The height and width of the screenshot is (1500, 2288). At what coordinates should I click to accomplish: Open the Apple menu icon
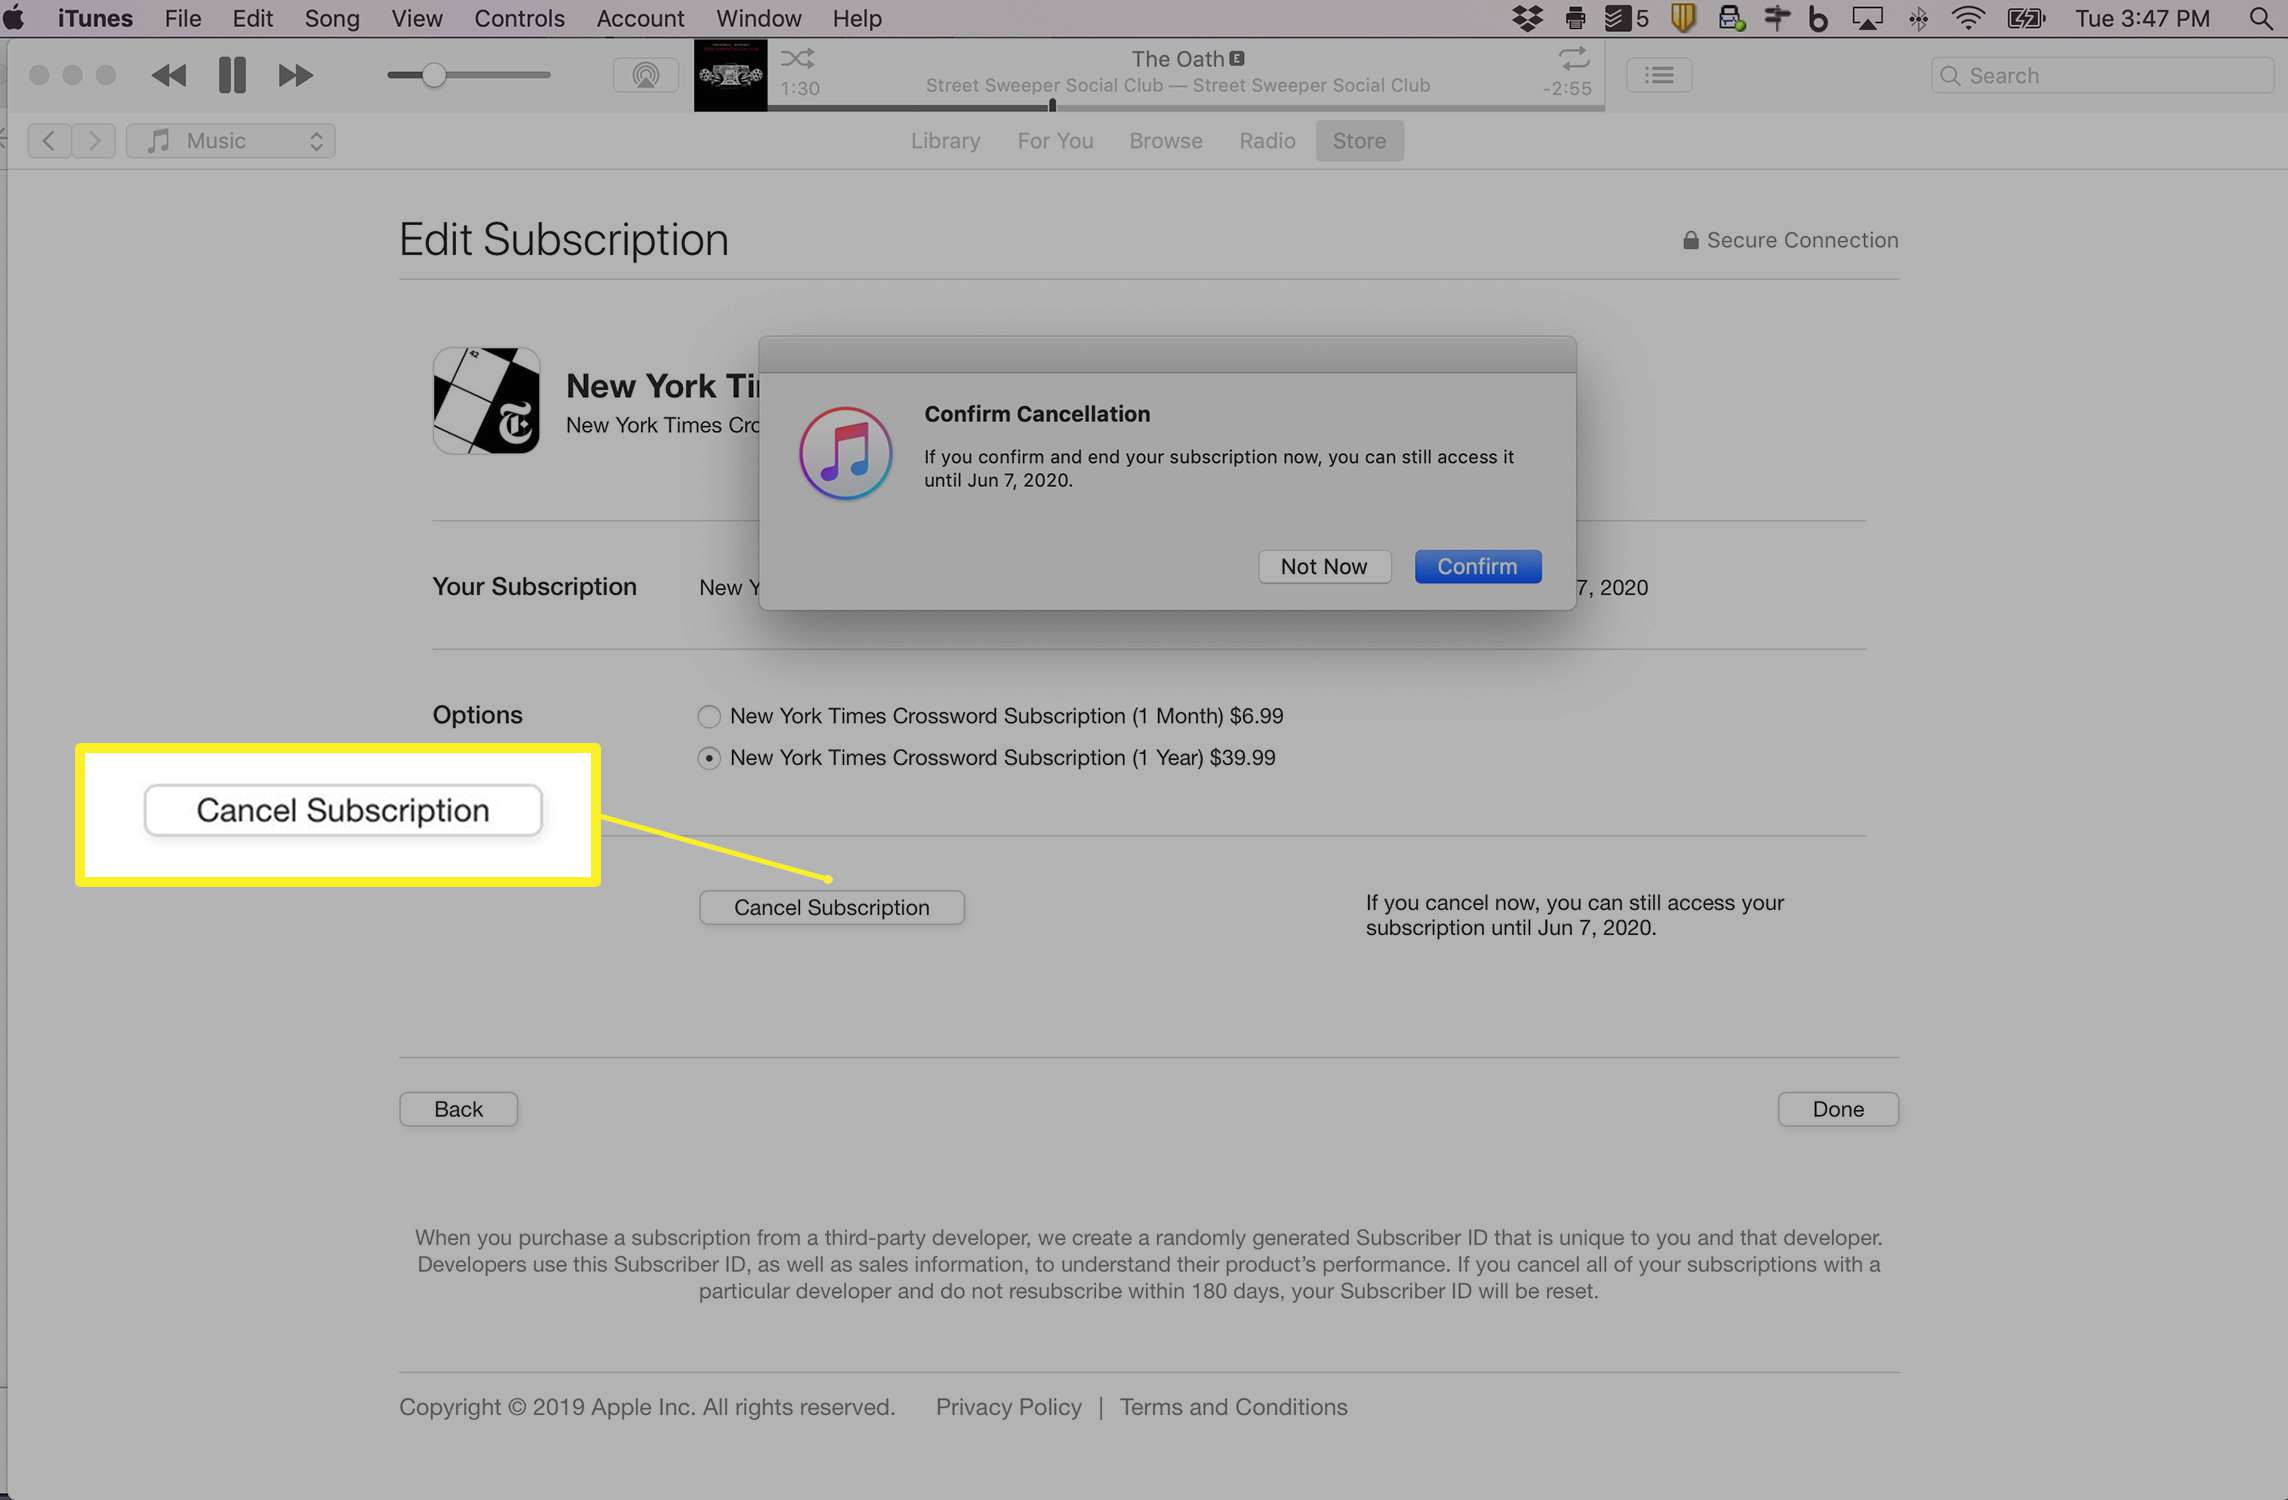click(x=14, y=18)
